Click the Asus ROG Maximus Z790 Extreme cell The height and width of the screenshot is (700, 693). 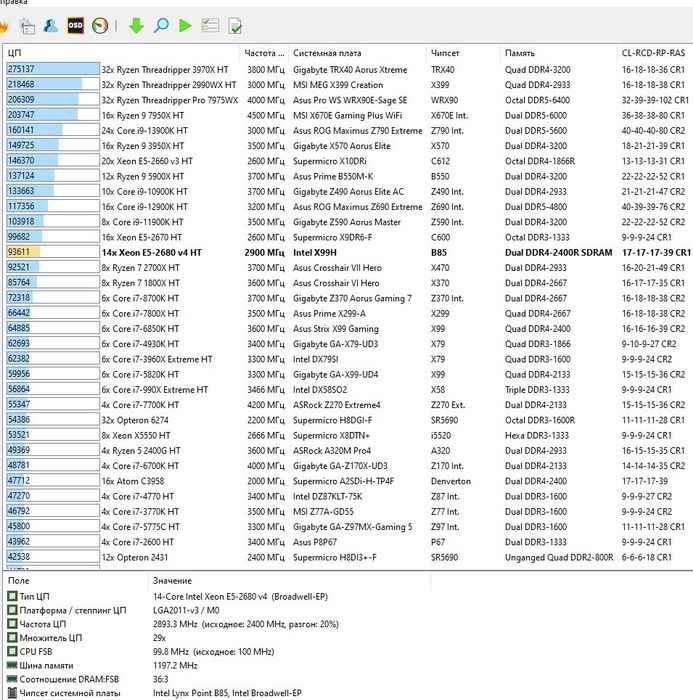click(357, 130)
